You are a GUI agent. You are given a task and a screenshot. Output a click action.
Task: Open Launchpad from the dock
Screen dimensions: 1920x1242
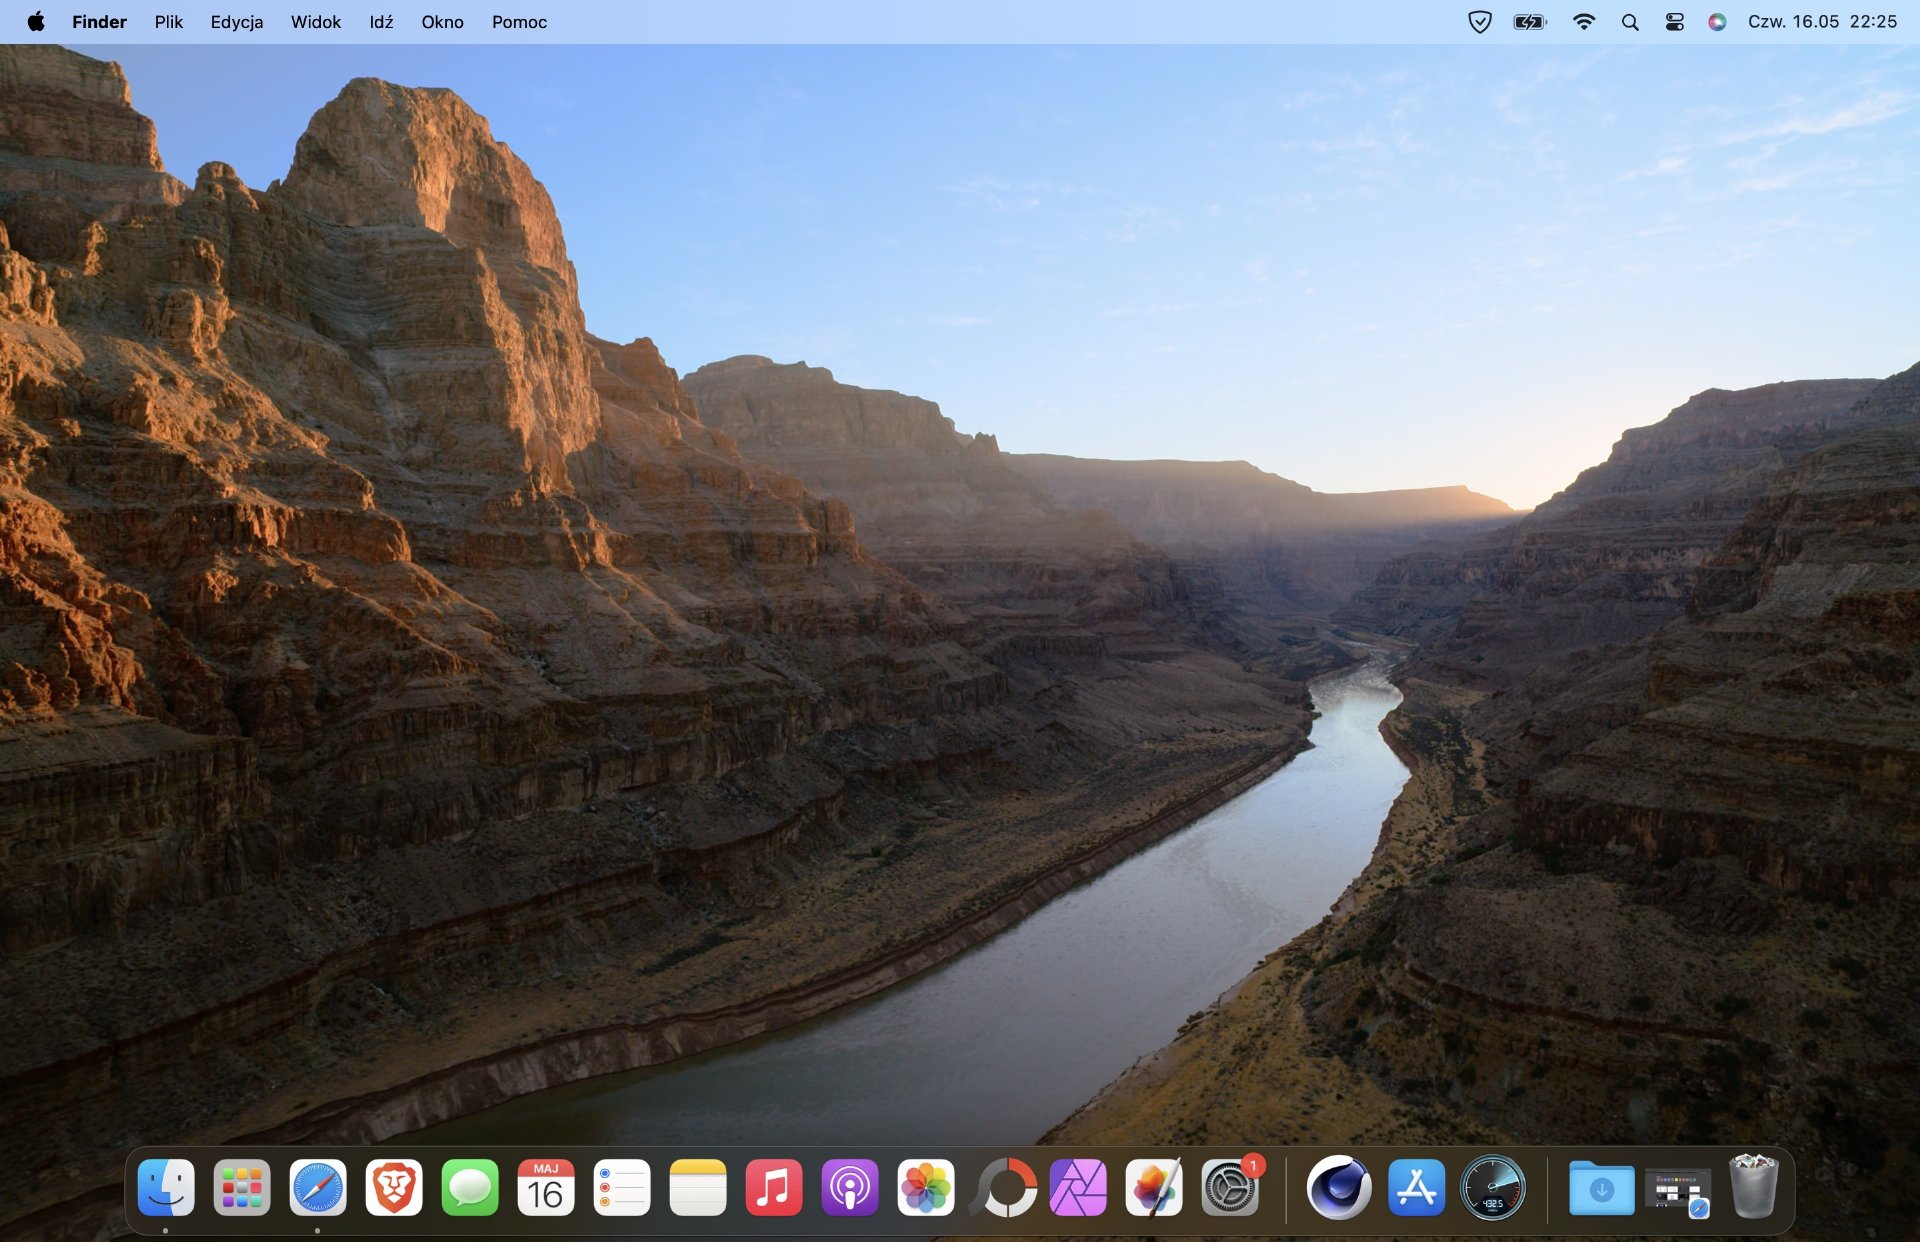click(x=241, y=1188)
